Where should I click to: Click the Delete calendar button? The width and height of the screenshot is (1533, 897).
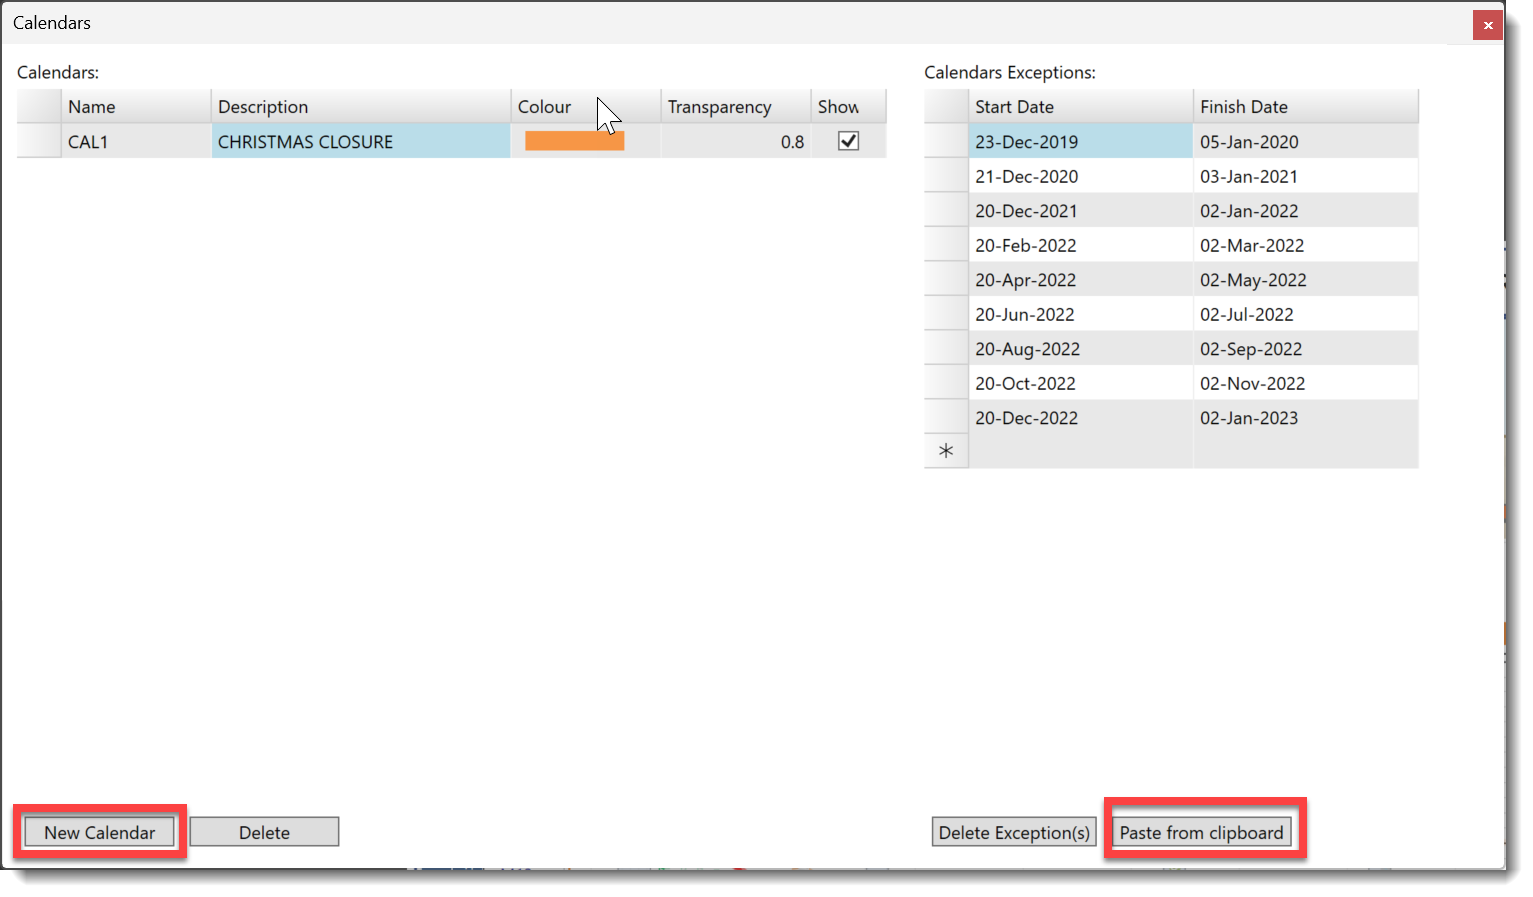click(264, 832)
